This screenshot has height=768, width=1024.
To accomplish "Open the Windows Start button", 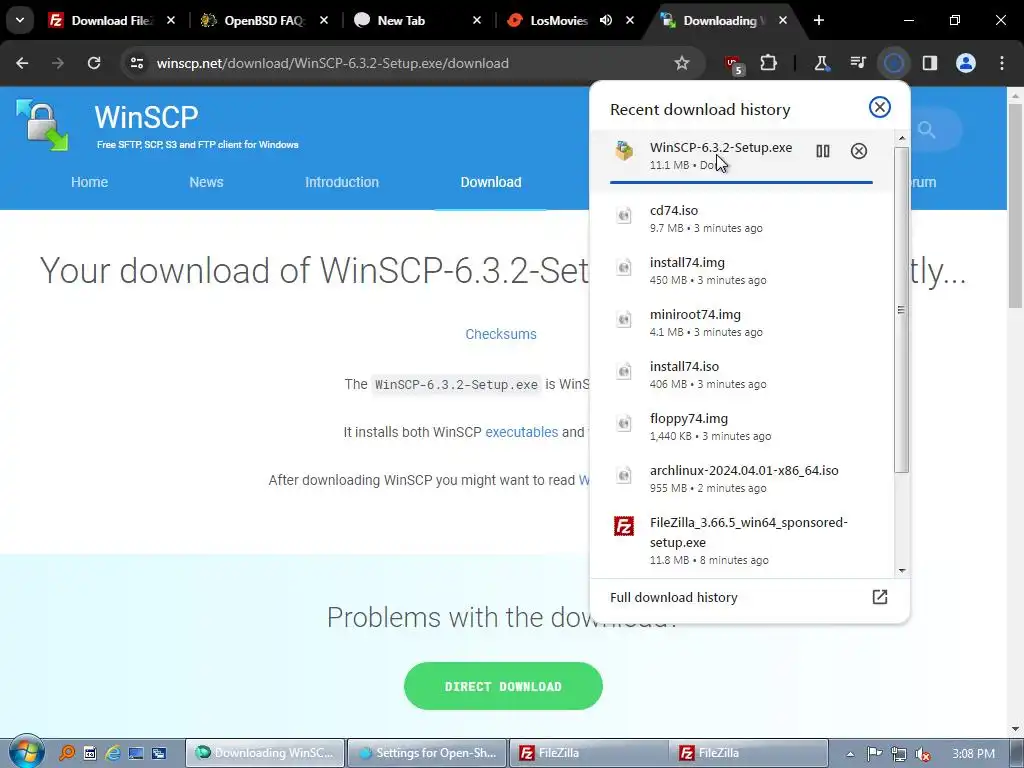I will point(26,752).
